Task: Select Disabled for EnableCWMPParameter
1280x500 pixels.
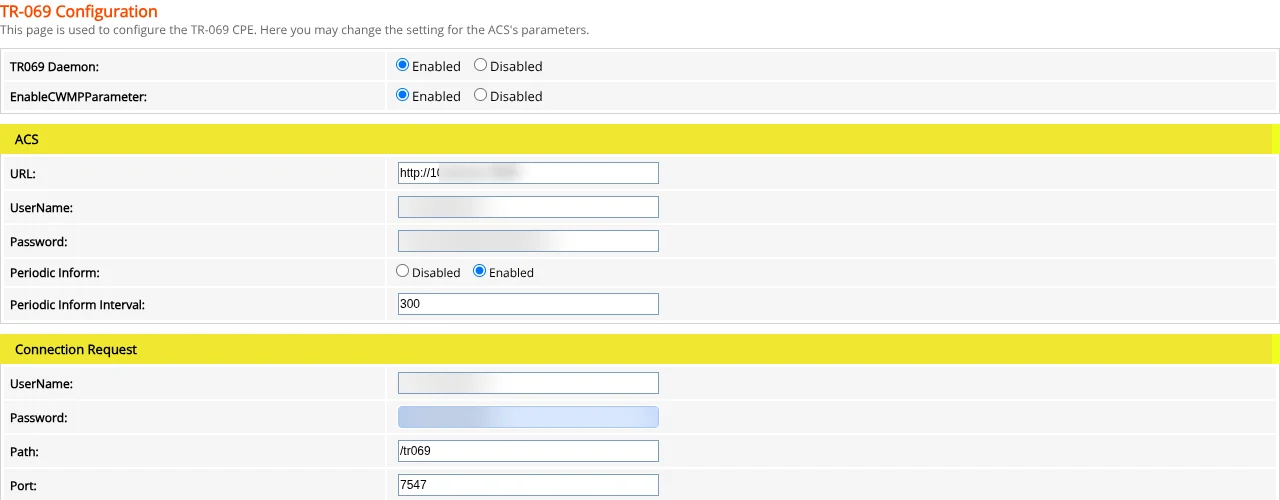Action: [x=481, y=95]
